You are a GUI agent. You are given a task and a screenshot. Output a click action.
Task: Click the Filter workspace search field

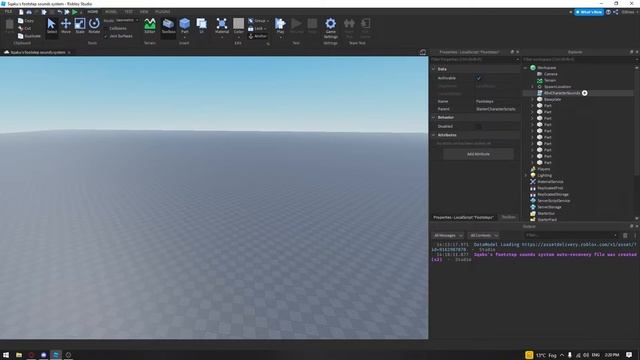point(580,60)
